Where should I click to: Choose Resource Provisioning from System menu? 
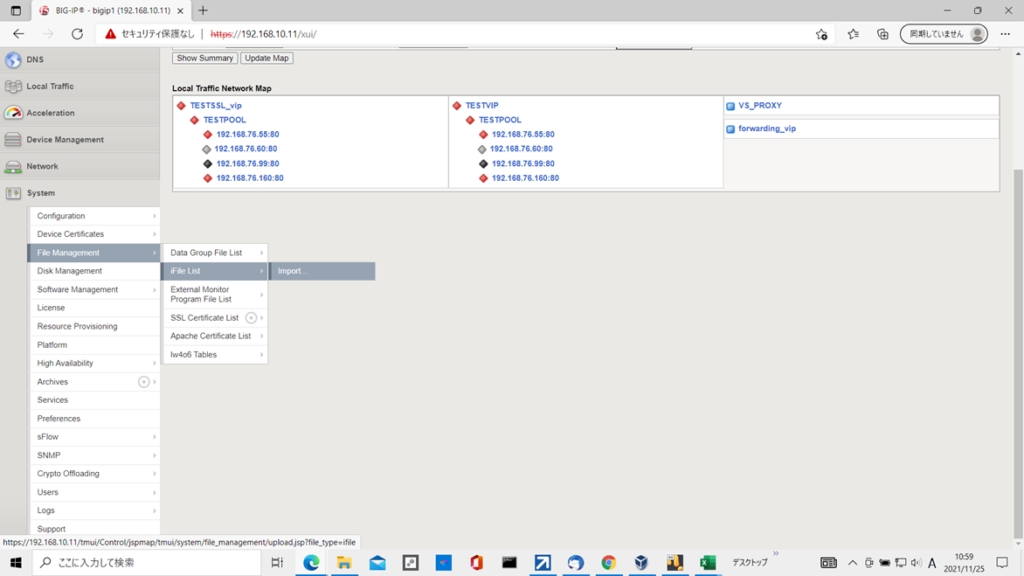point(77,326)
